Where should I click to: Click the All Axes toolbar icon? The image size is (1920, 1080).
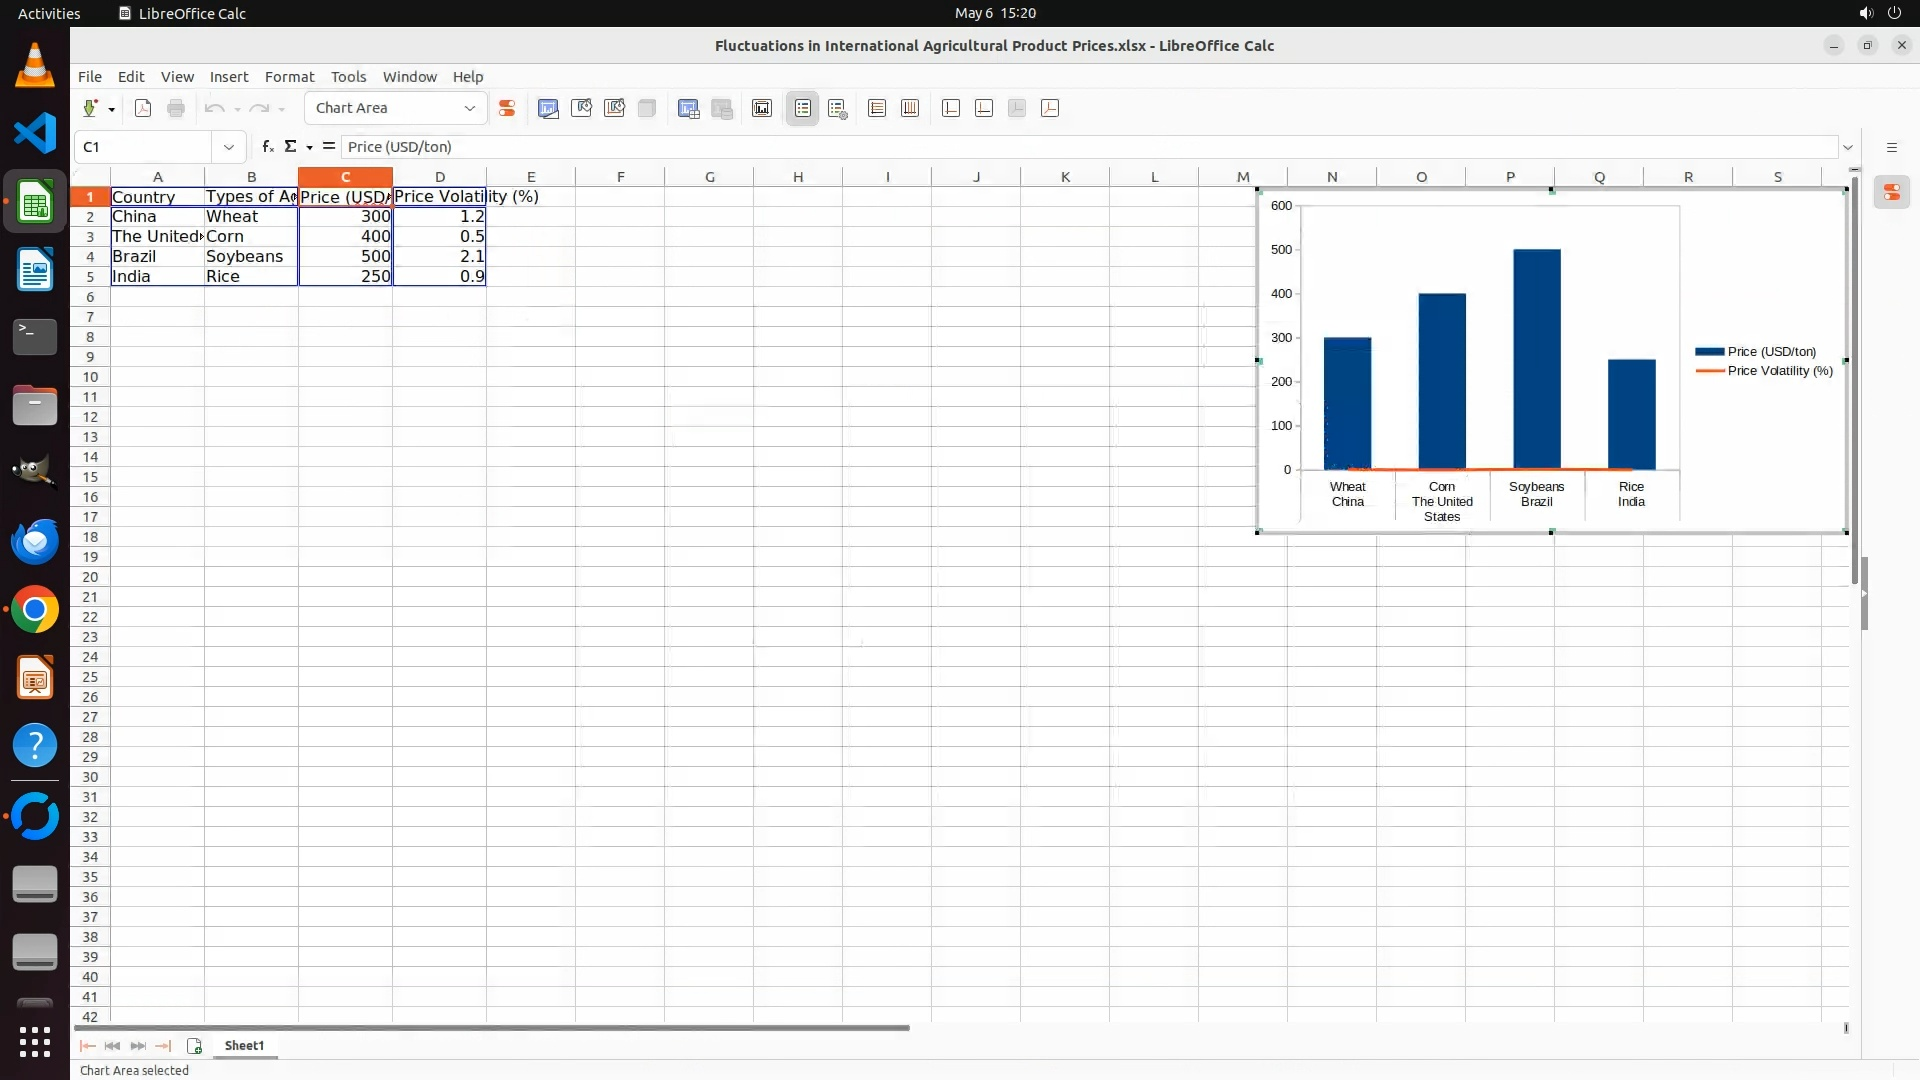click(x=1050, y=108)
